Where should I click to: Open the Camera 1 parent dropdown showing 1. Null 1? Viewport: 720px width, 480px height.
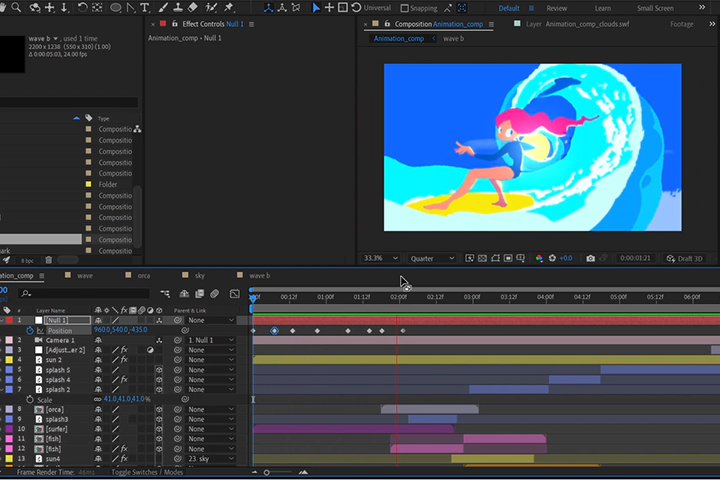pyautogui.click(x=211, y=340)
